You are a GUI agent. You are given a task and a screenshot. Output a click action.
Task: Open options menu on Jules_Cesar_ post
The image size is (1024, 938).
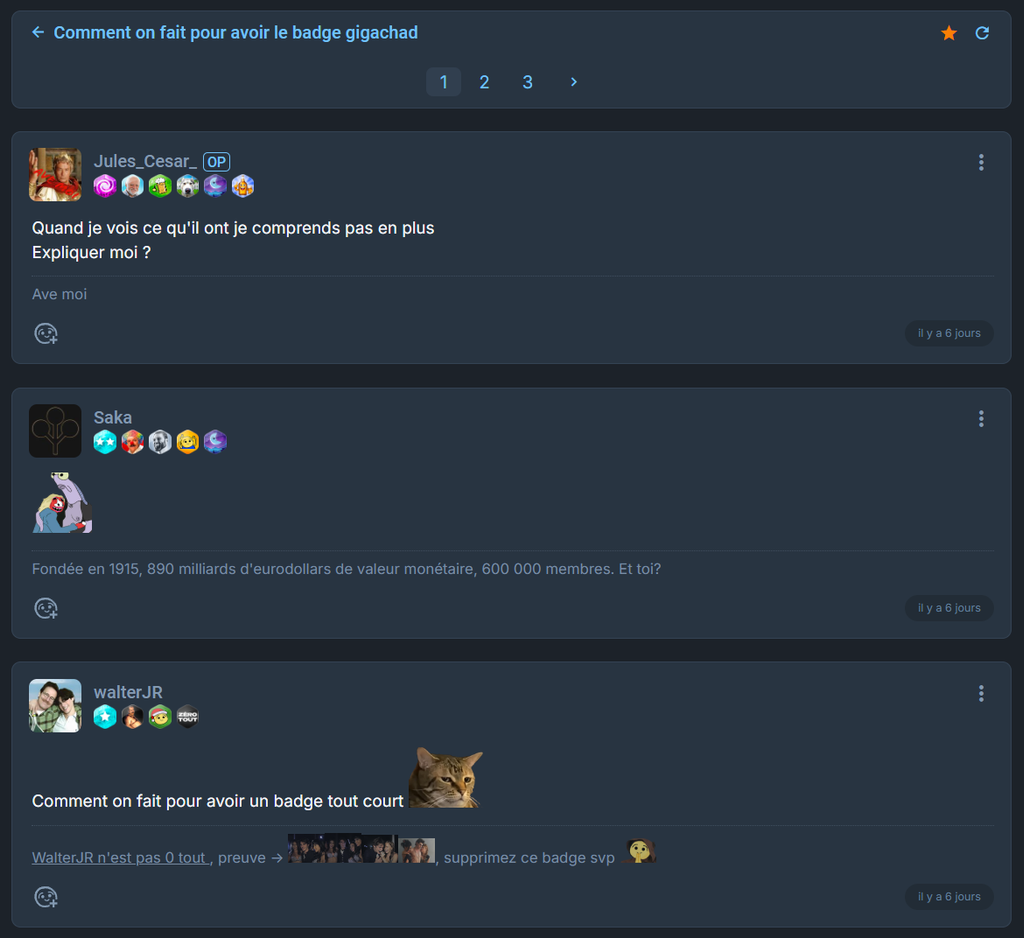coord(981,163)
